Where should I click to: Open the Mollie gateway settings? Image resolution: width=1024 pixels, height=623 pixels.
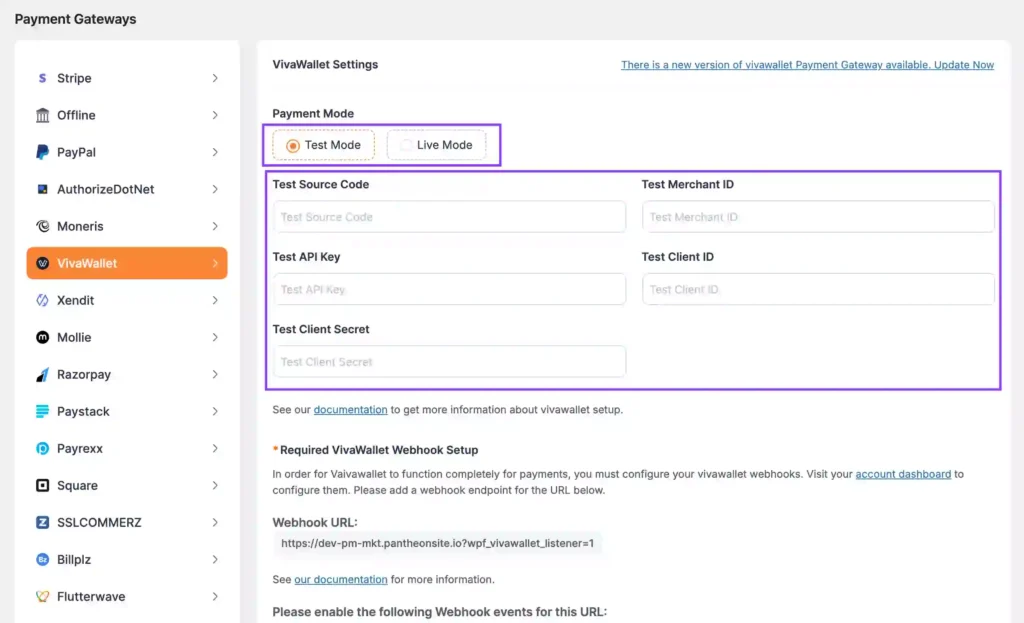[127, 338]
